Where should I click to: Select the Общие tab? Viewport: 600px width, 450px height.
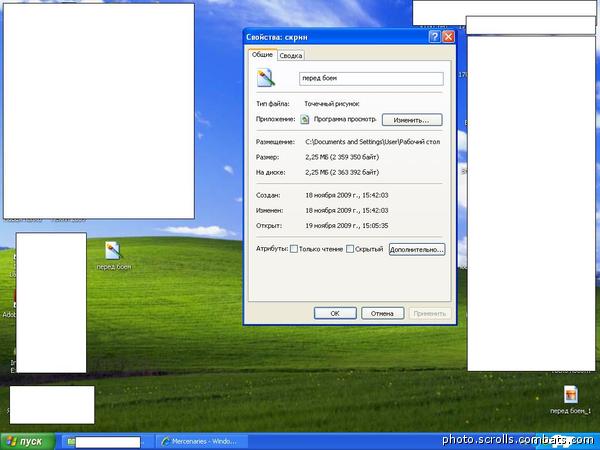click(262, 55)
